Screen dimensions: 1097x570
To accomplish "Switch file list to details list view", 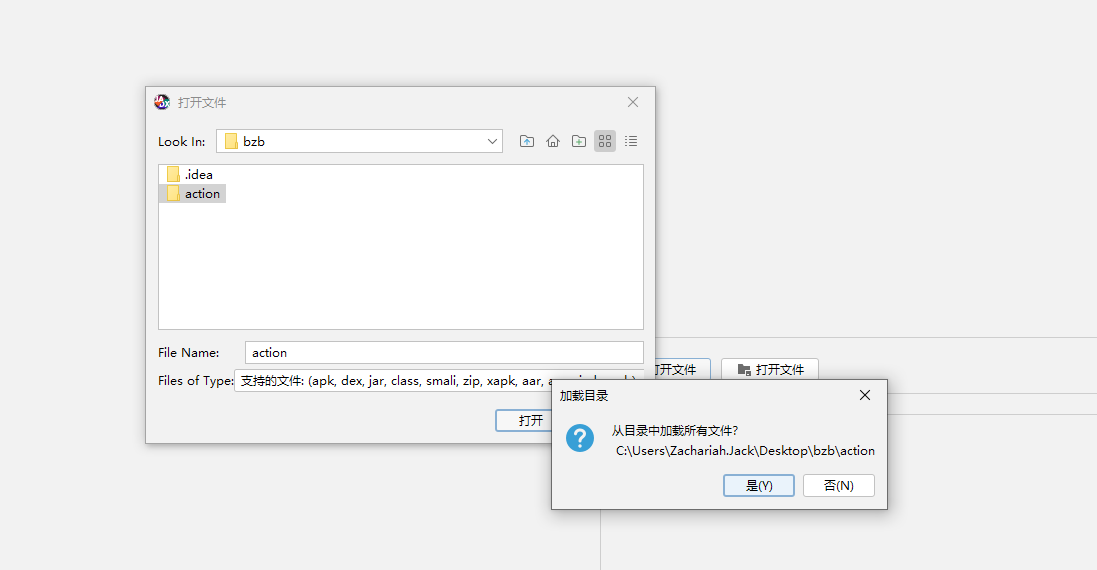I will (x=631, y=141).
